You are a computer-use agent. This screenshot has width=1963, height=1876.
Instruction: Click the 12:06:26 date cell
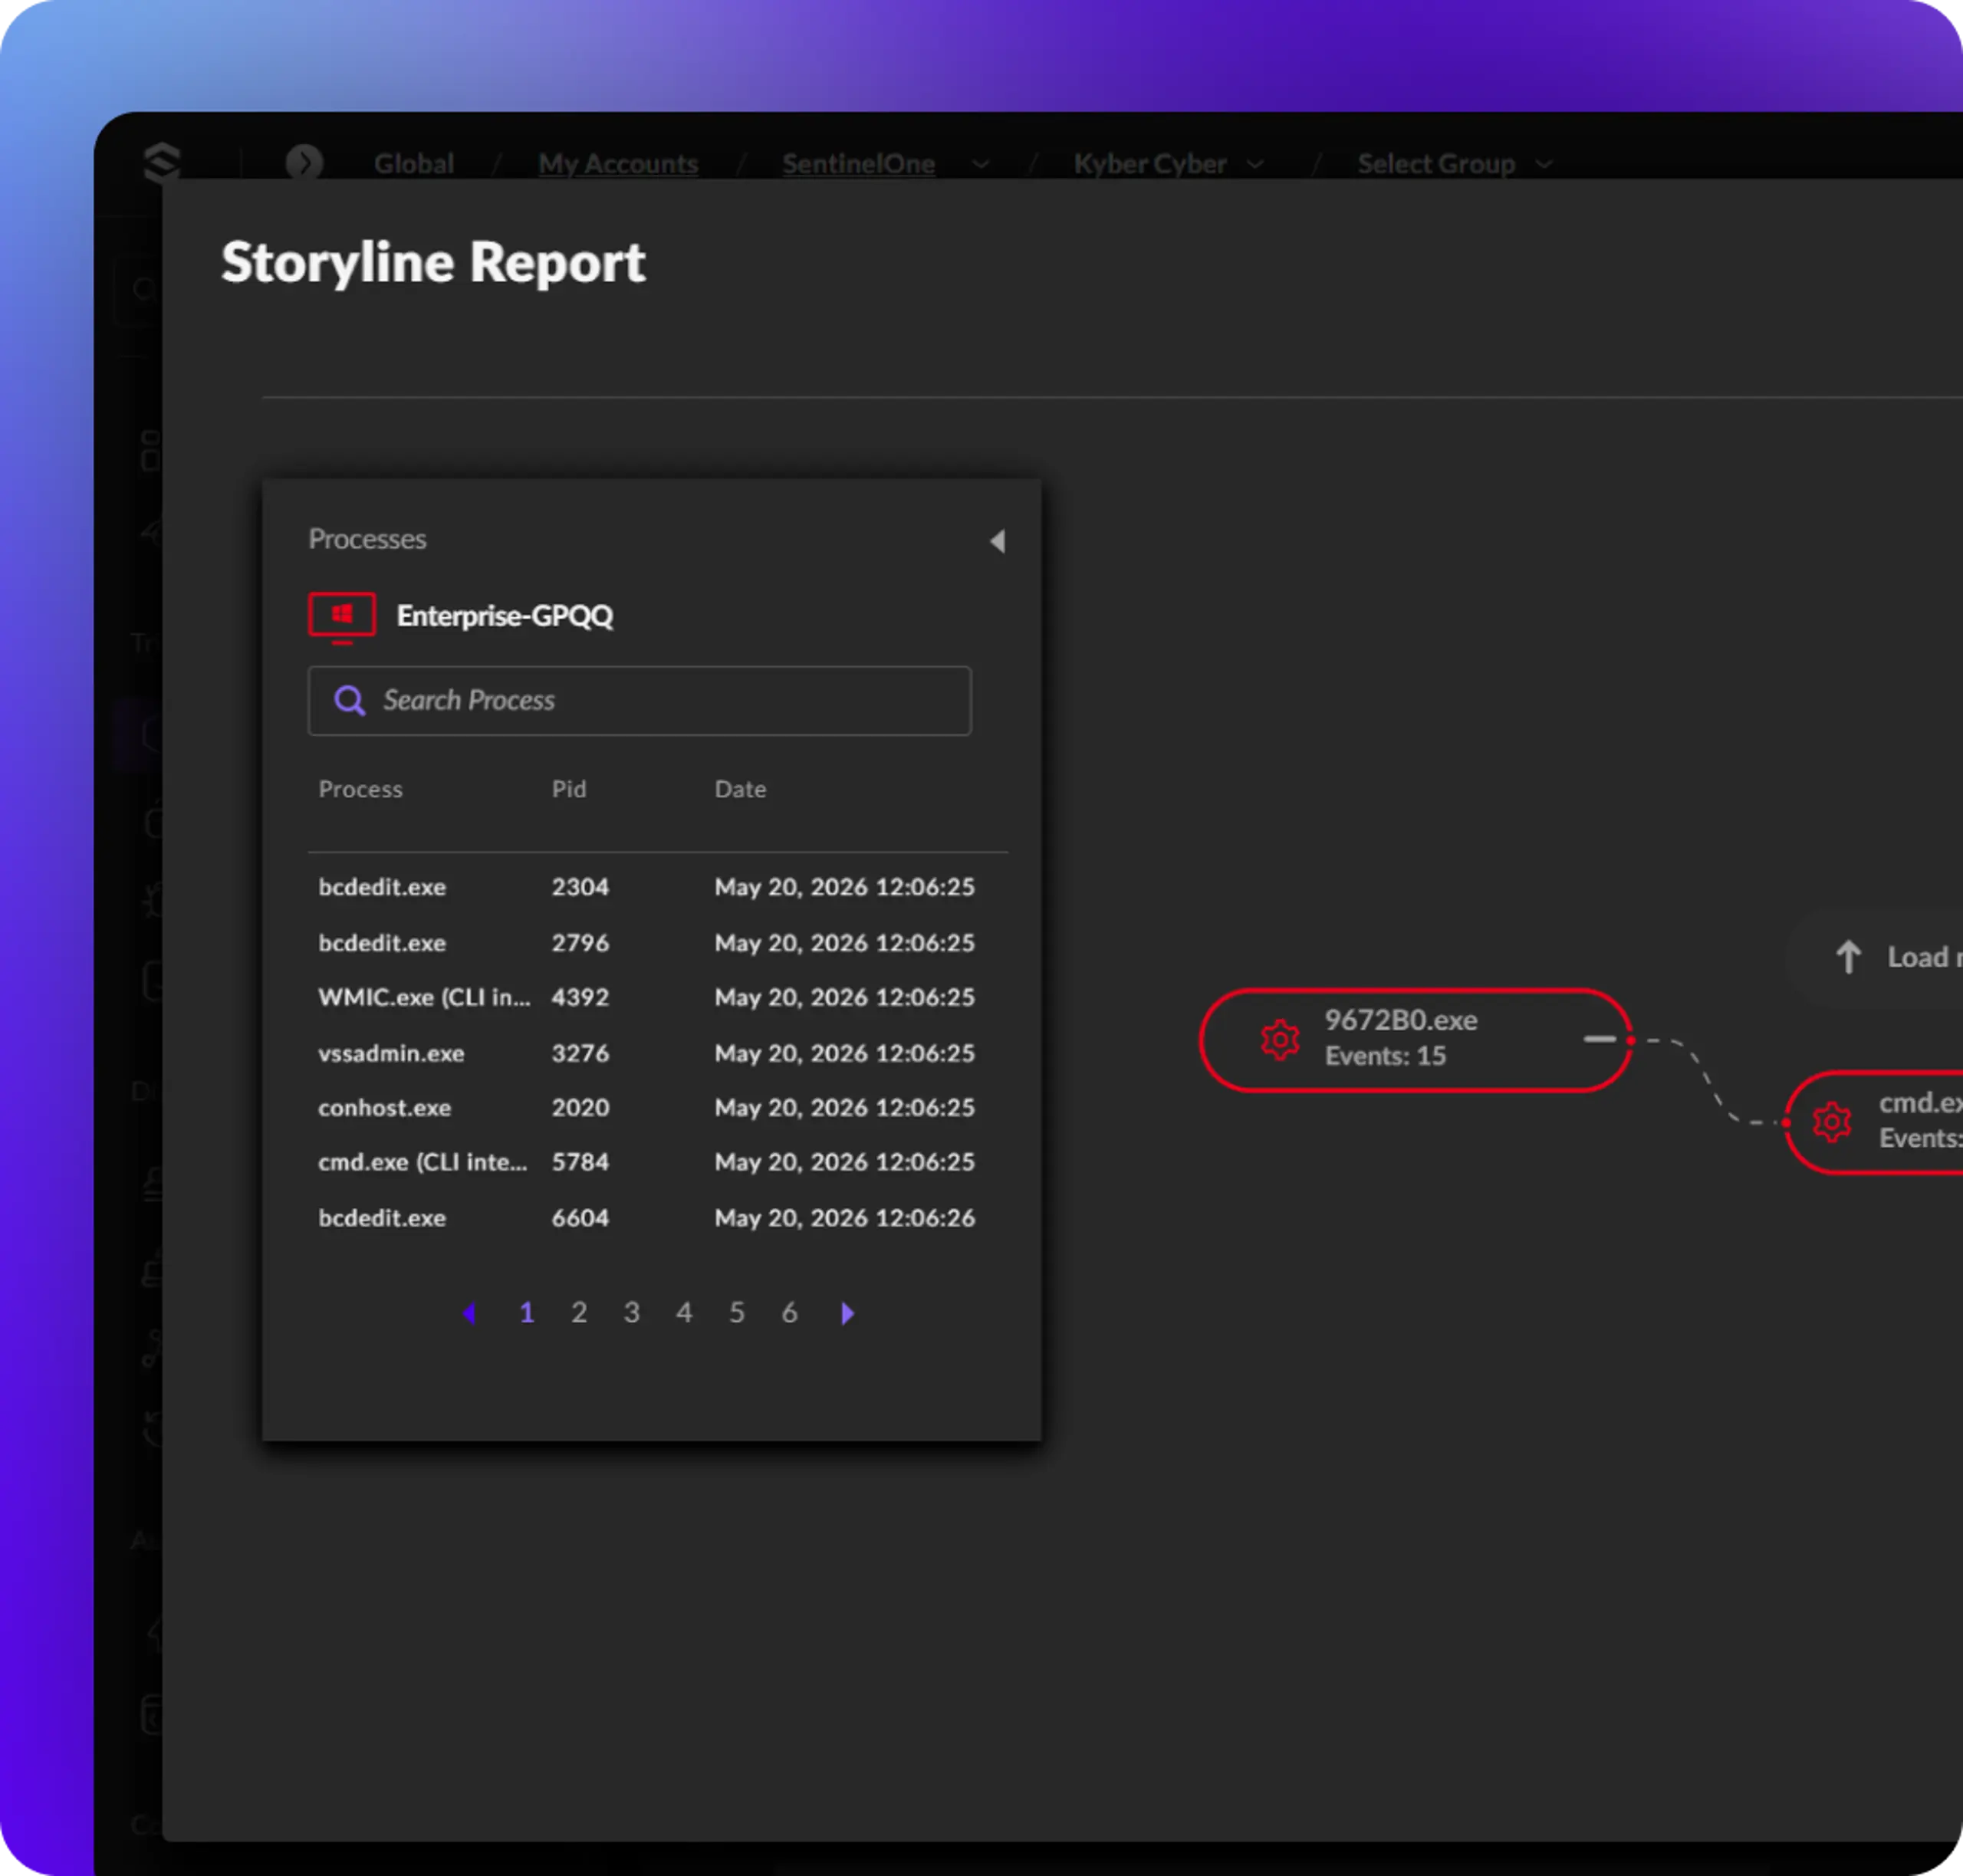pyautogui.click(x=844, y=1218)
